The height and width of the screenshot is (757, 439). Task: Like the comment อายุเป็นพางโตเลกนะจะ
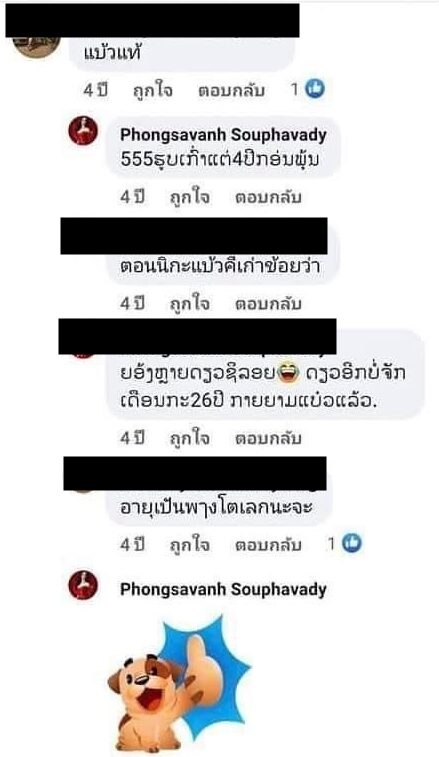(190, 545)
